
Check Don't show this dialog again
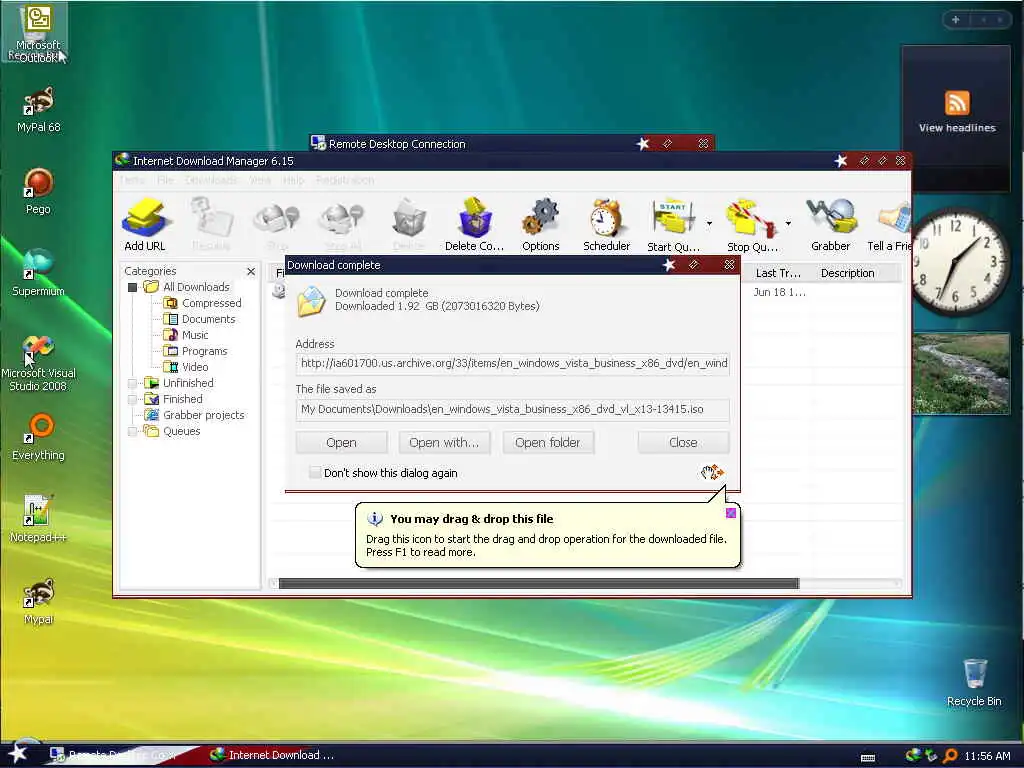click(315, 472)
